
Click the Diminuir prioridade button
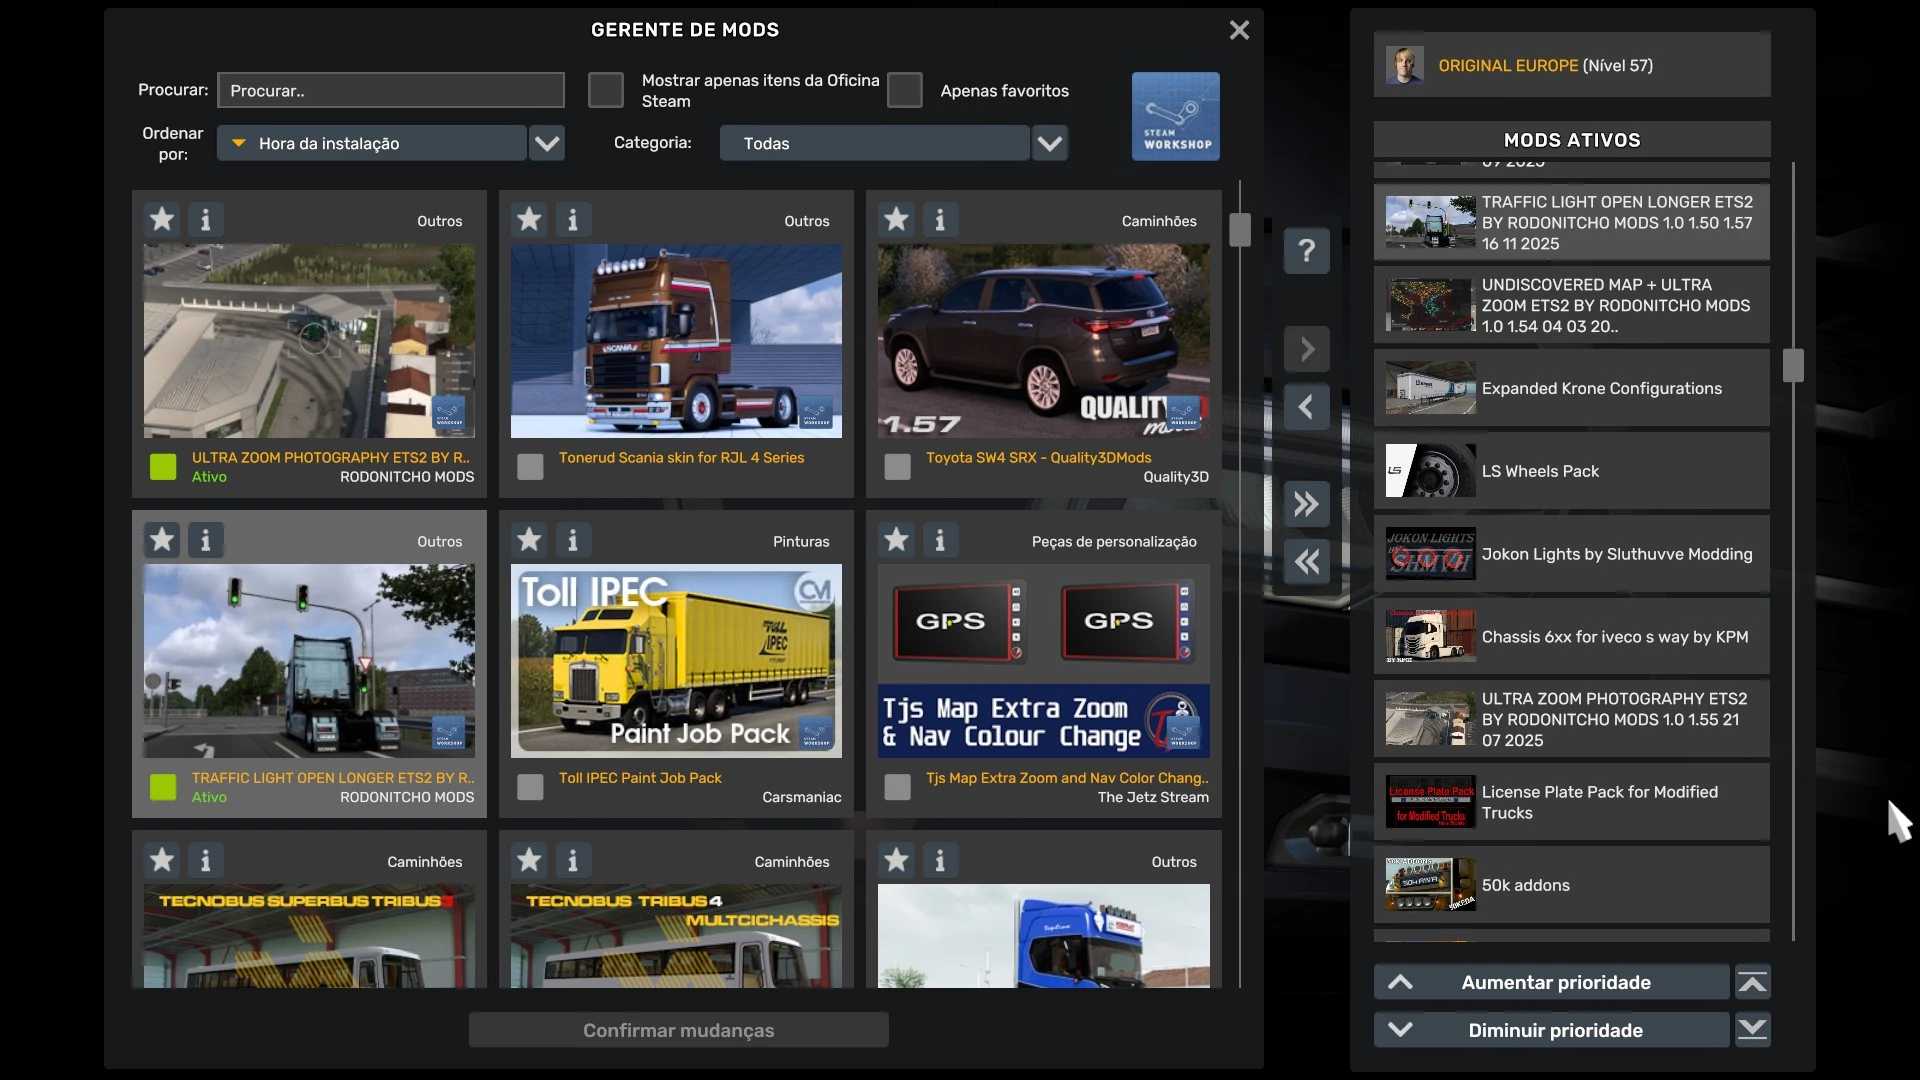1551,1030
